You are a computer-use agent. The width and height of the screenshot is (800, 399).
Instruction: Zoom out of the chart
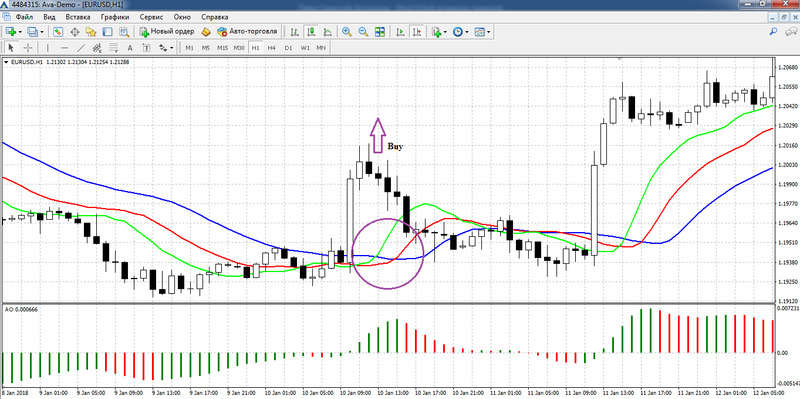pos(363,32)
